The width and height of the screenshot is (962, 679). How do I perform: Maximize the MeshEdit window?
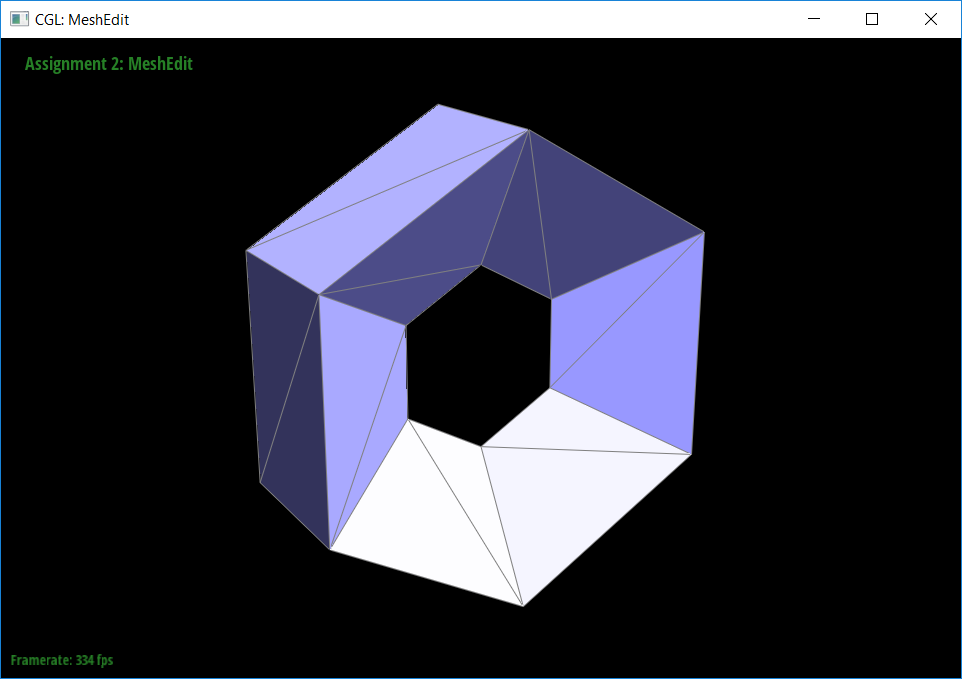pyautogui.click(x=871, y=19)
